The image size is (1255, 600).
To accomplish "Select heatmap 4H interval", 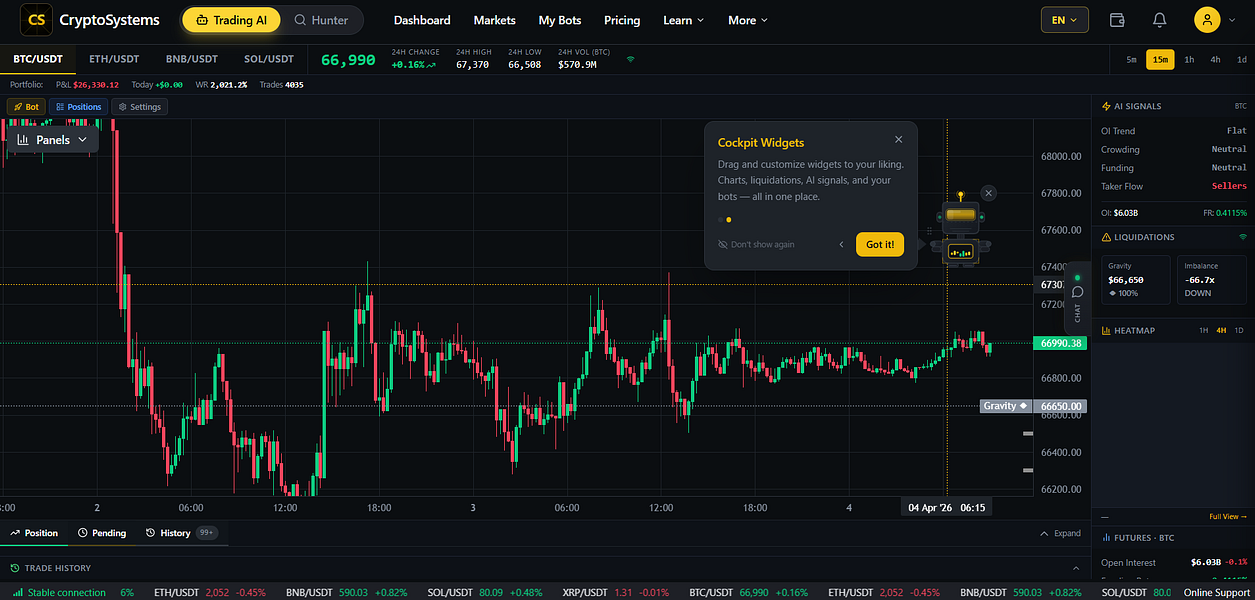I will (x=1221, y=330).
